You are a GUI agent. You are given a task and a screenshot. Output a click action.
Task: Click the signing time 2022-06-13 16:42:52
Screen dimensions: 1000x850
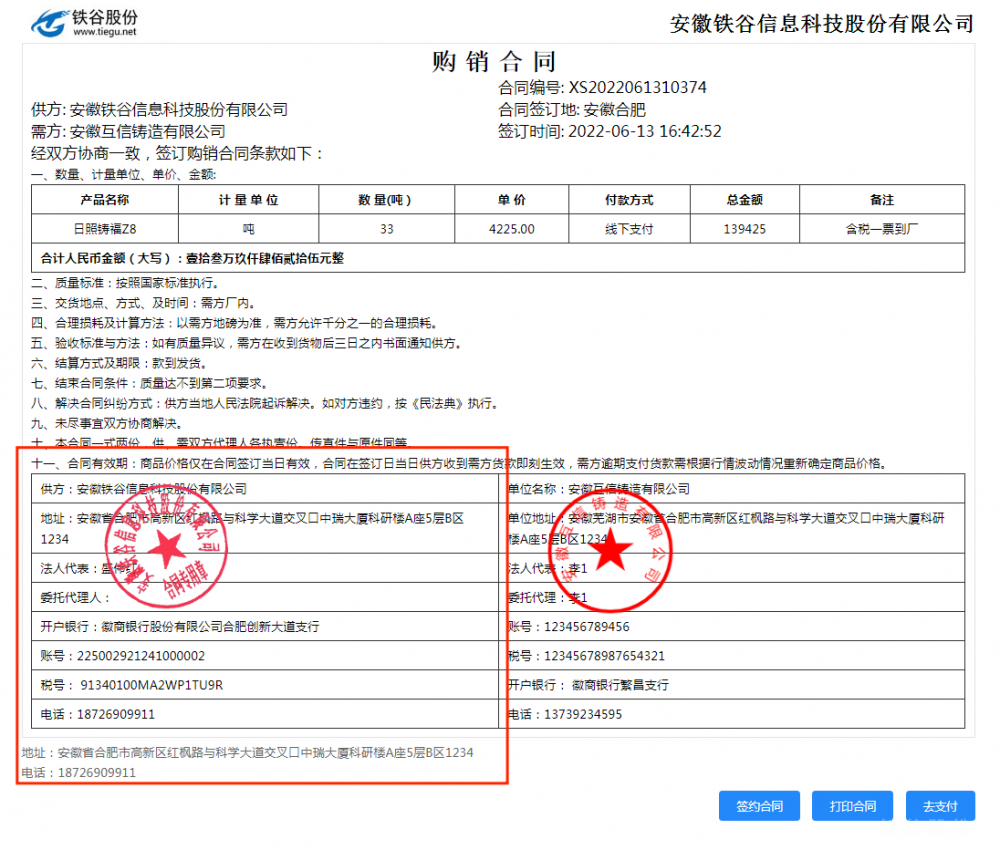click(644, 132)
